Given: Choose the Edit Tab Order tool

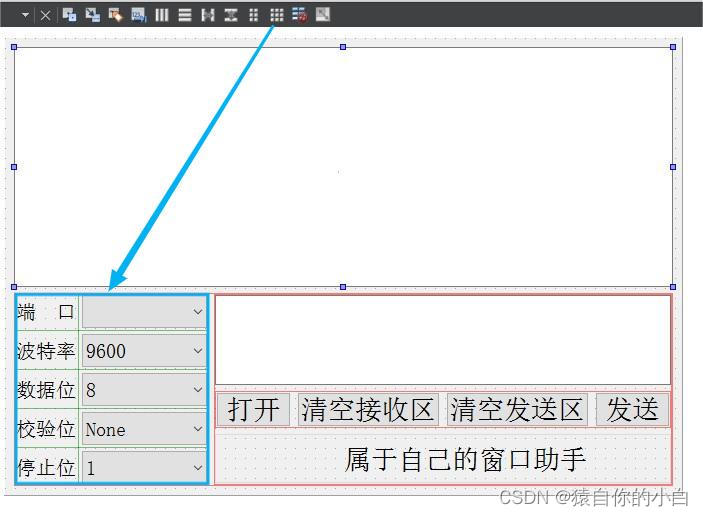Looking at the screenshot, I should tap(139, 15).
